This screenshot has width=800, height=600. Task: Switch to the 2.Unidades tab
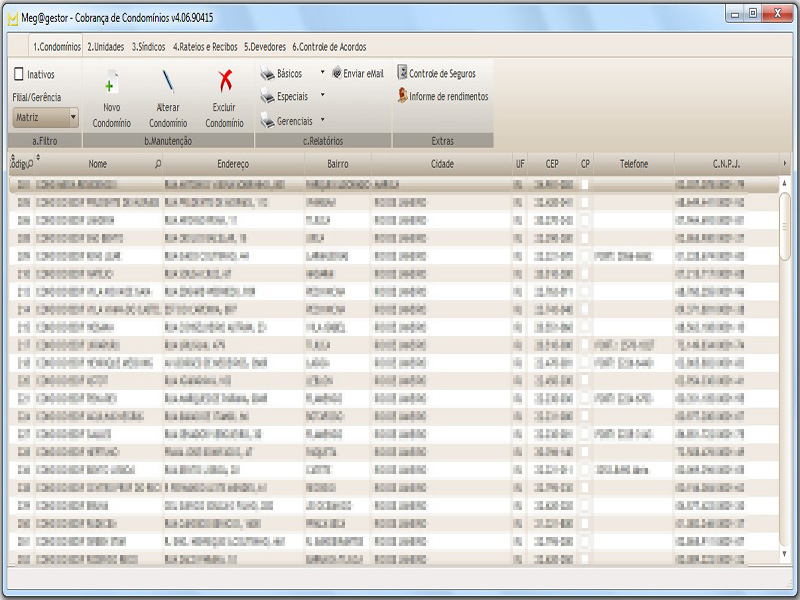106,47
